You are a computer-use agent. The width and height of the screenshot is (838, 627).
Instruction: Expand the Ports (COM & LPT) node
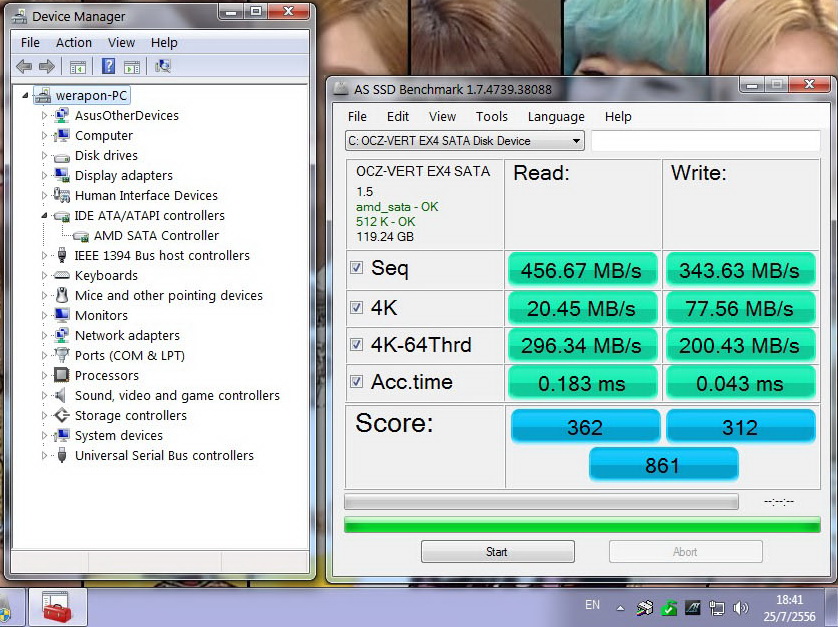(44, 355)
